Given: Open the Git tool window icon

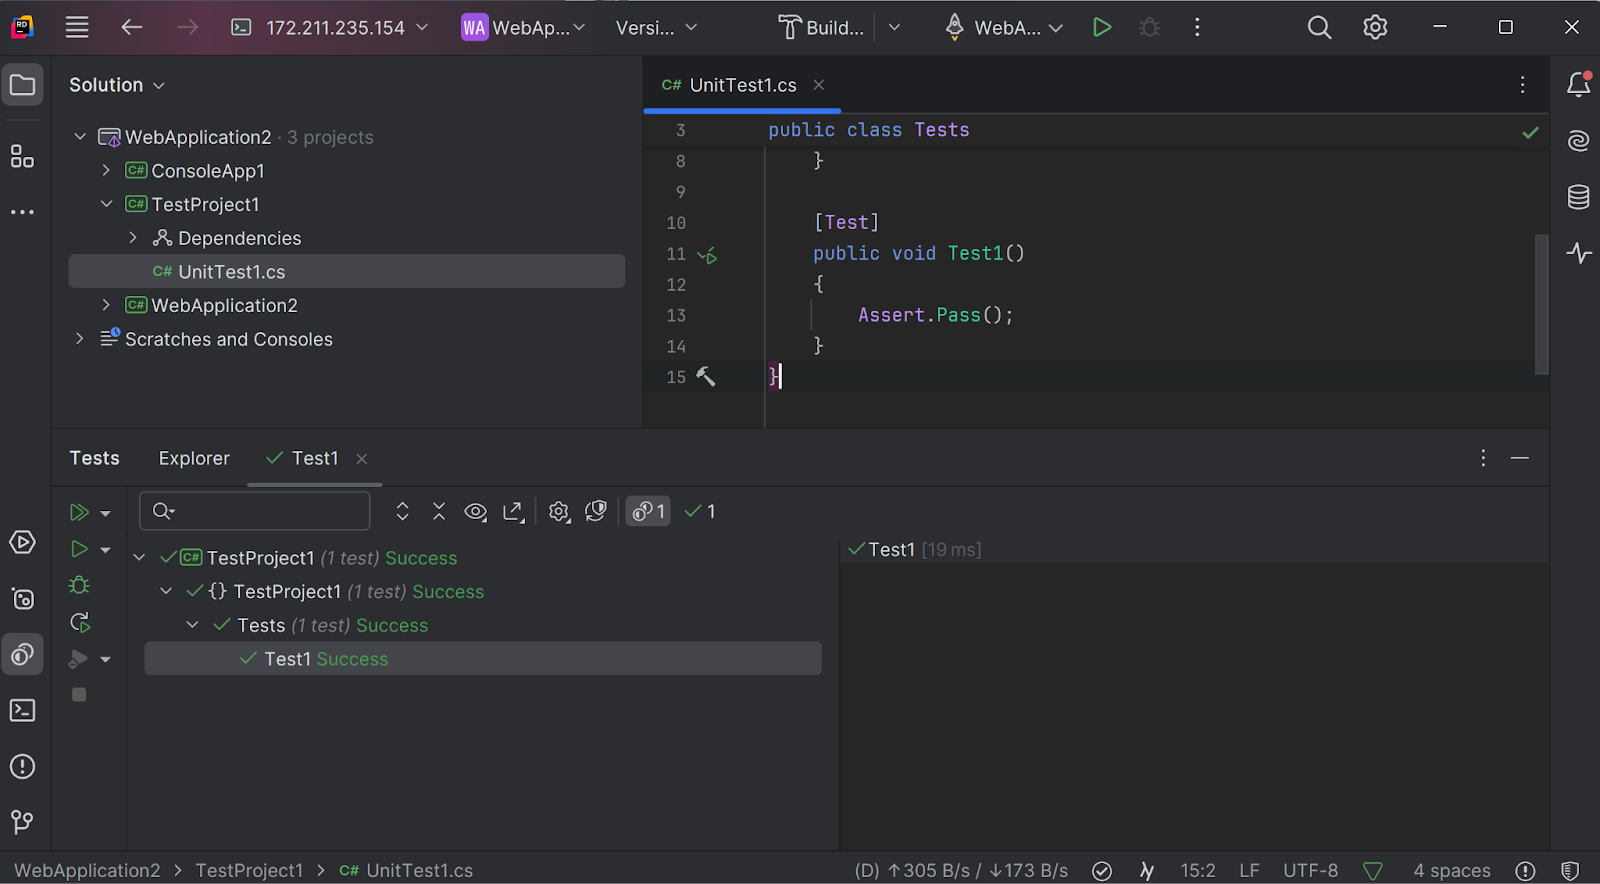Looking at the screenshot, I should click(22, 822).
